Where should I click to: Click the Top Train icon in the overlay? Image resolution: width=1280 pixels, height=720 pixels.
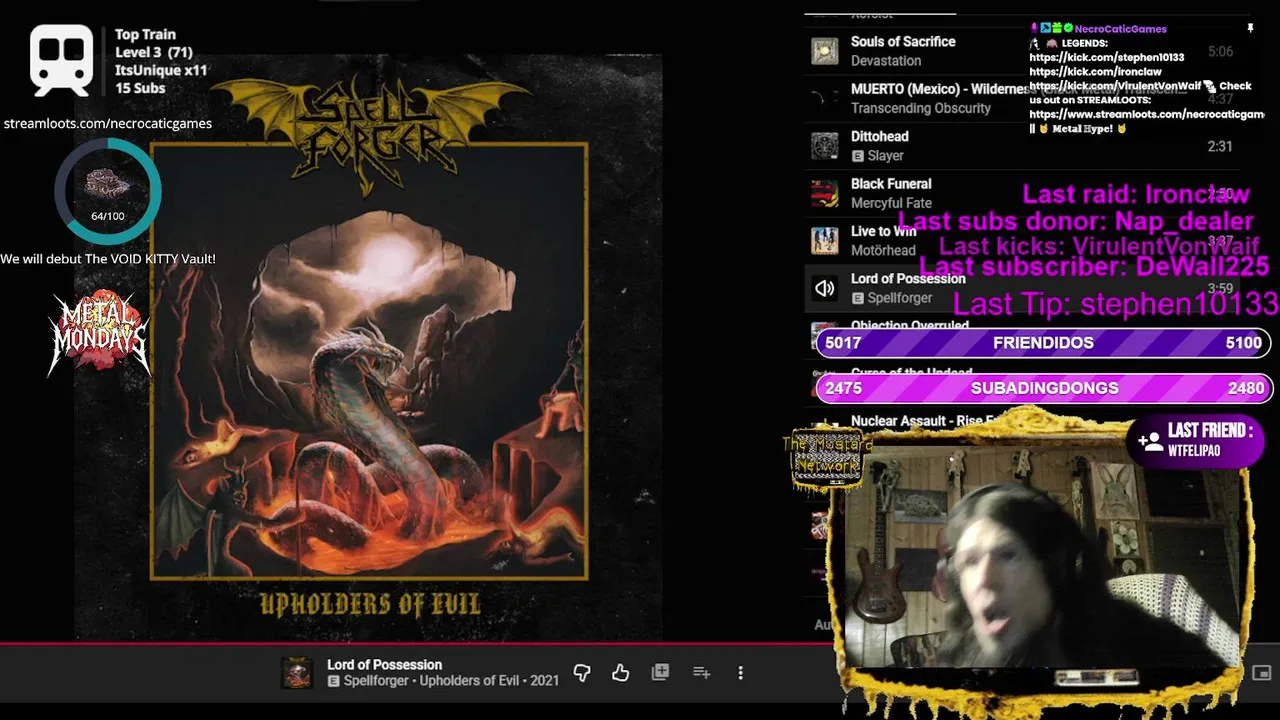tap(61, 60)
